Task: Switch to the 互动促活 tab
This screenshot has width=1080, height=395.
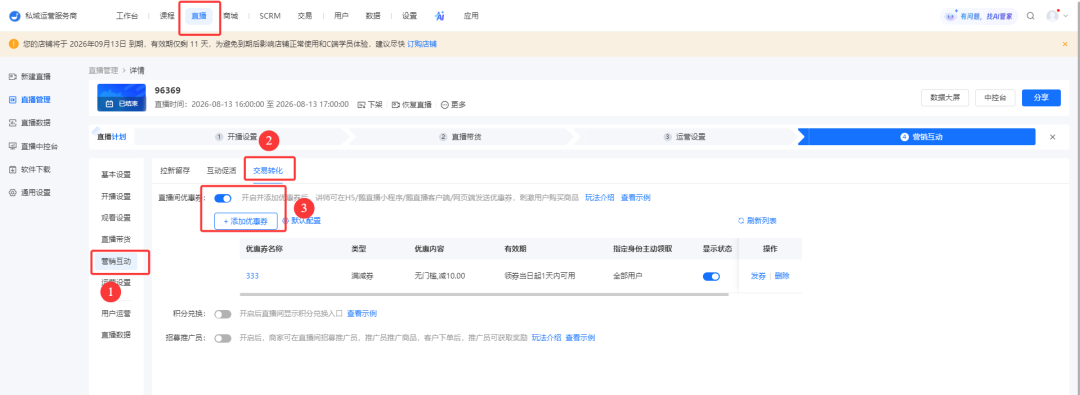Action: pos(221,170)
